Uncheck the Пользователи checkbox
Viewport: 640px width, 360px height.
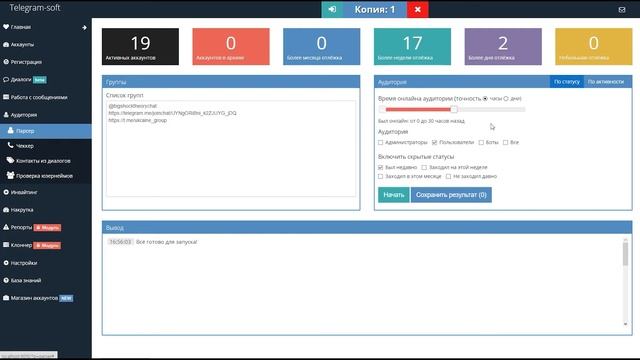pyautogui.click(x=434, y=142)
